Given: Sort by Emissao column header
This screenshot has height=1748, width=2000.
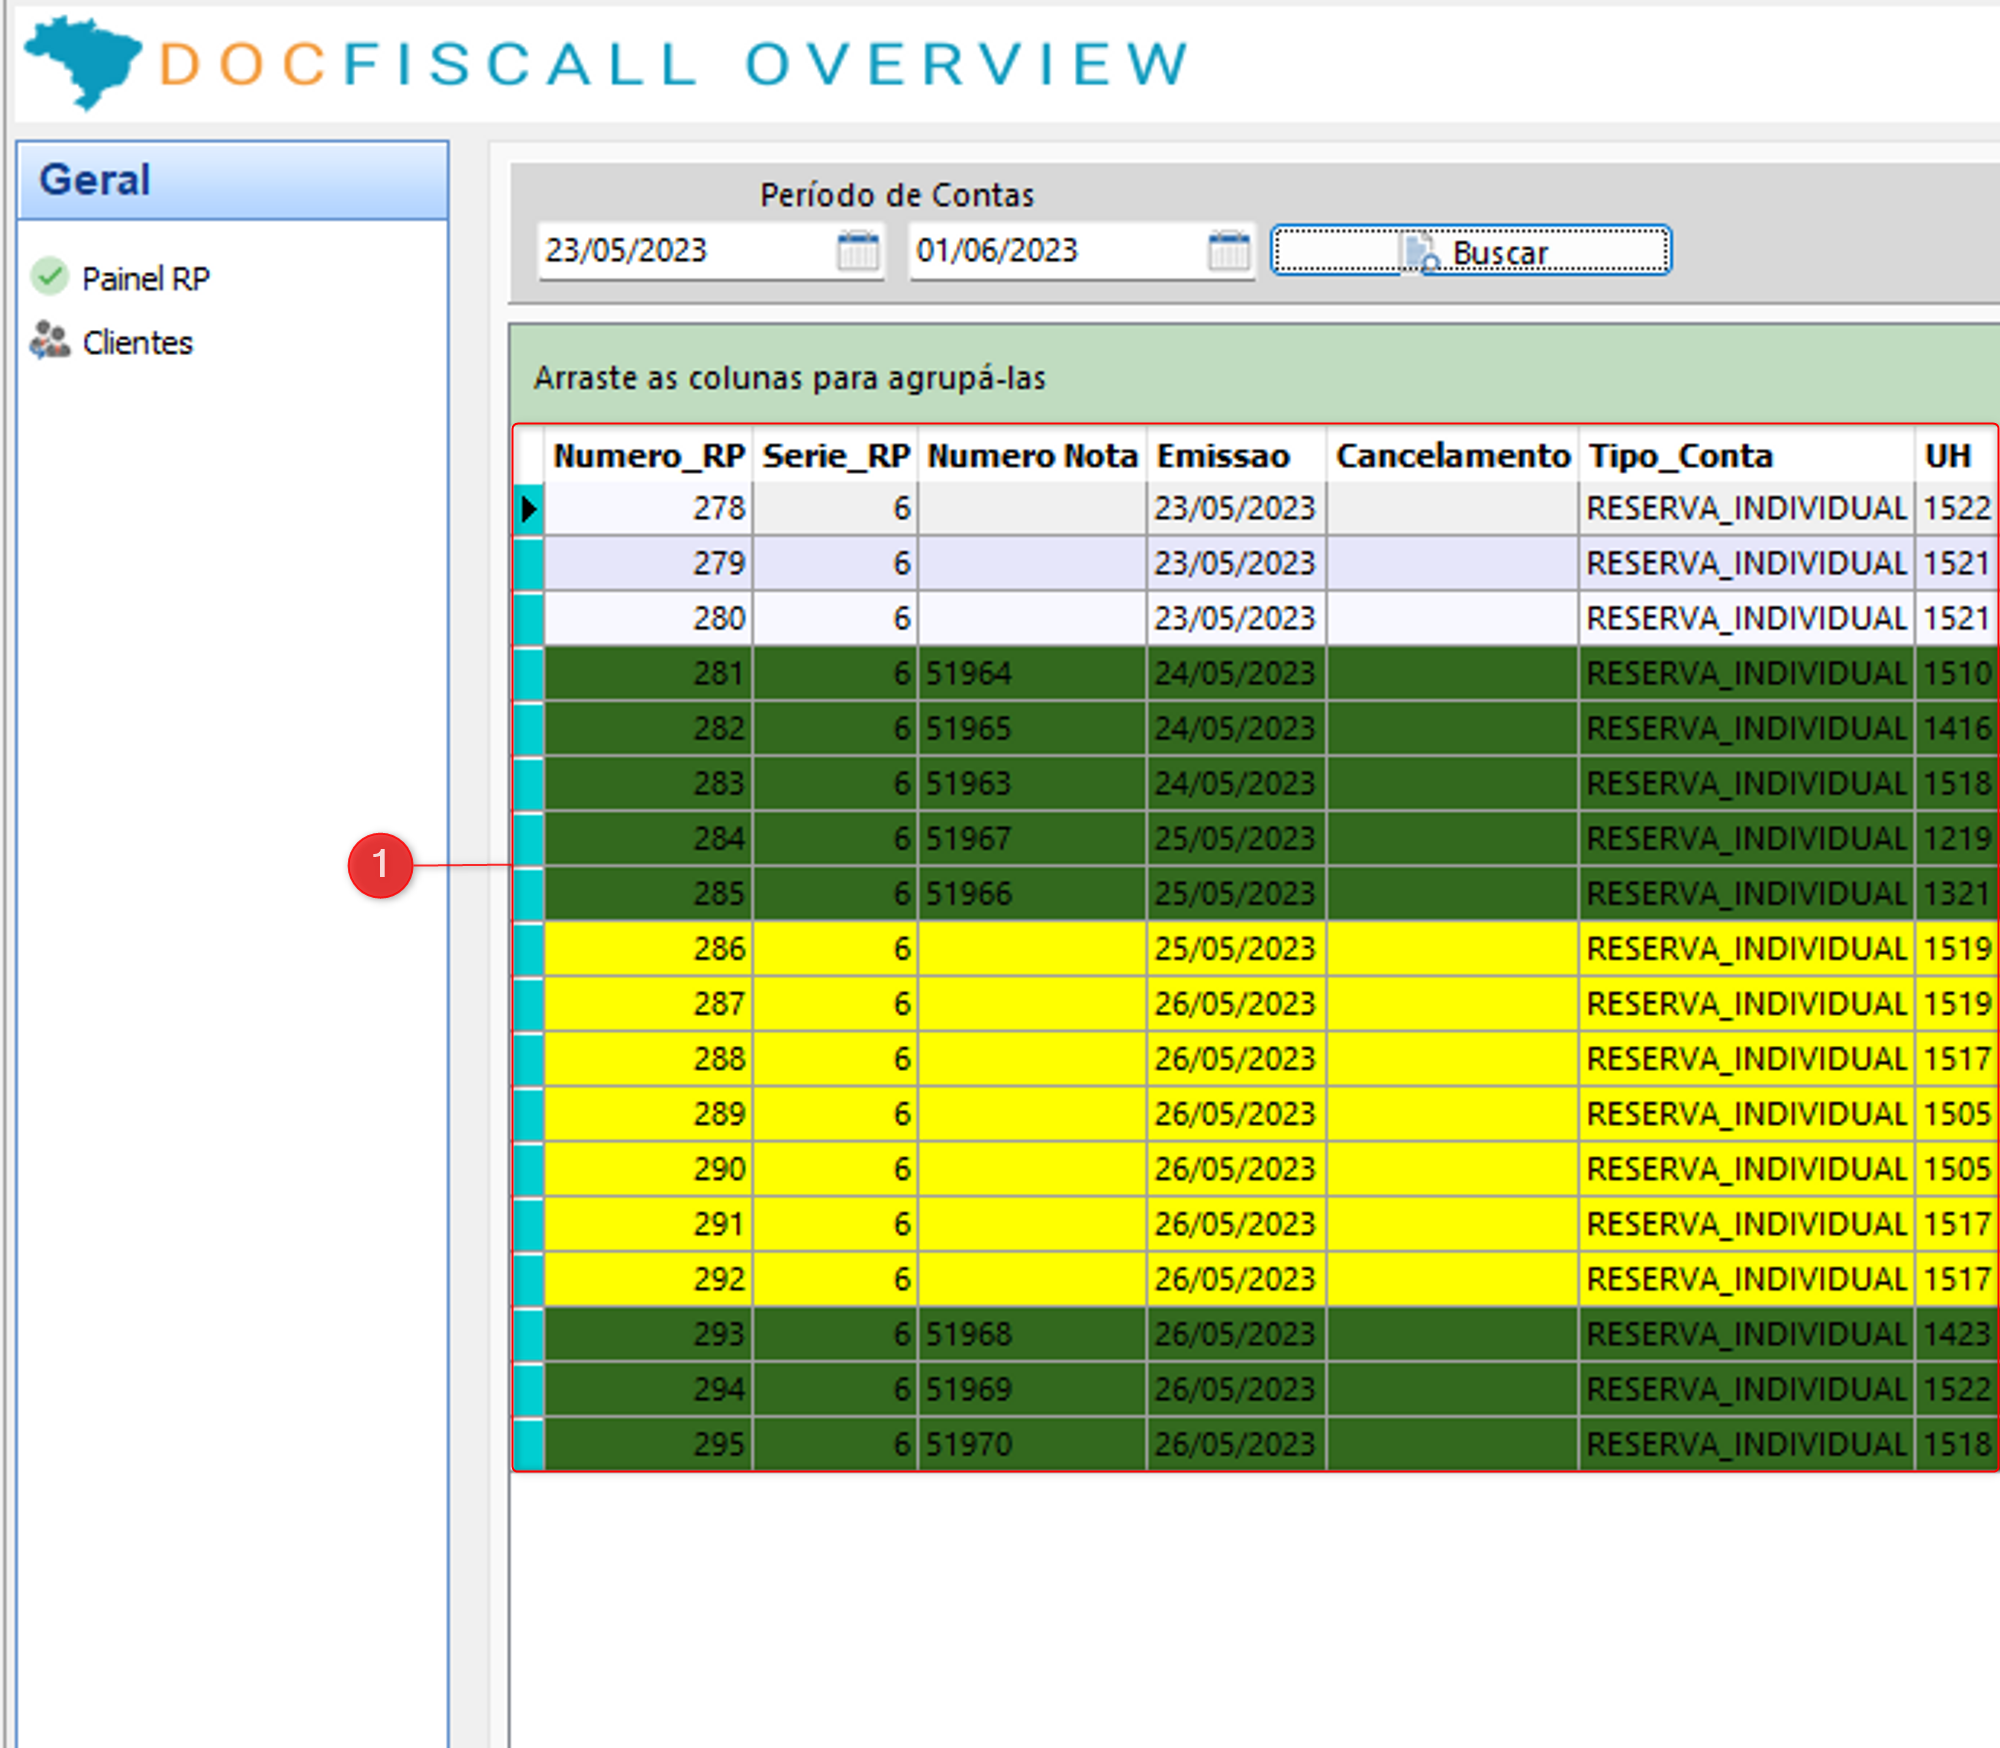Looking at the screenshot, I should (1223, 456).
